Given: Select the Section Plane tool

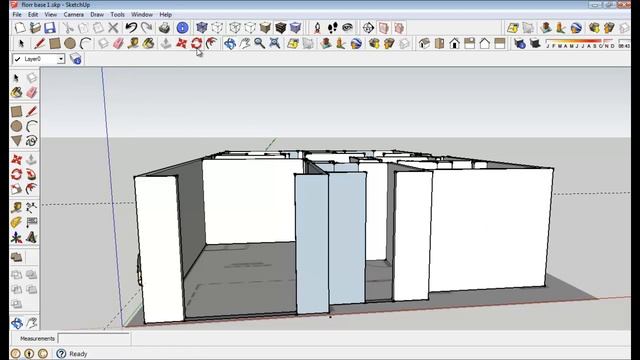Looking at the screenshot, I should coord(368,28).
